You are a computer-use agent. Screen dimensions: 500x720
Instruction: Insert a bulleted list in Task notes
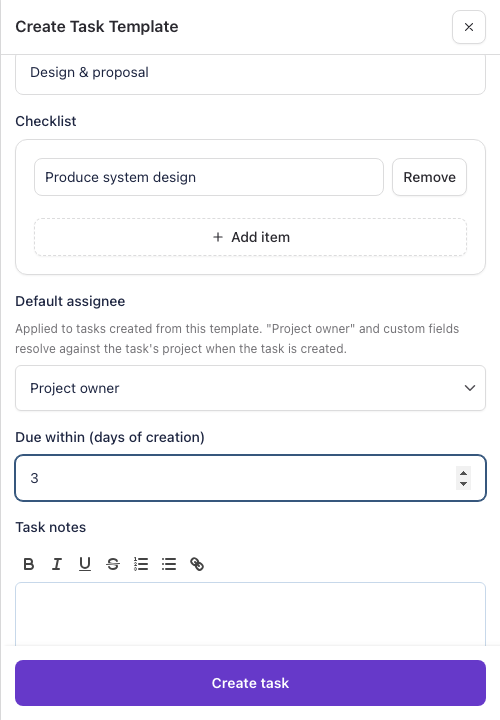(x=169, y=564)
